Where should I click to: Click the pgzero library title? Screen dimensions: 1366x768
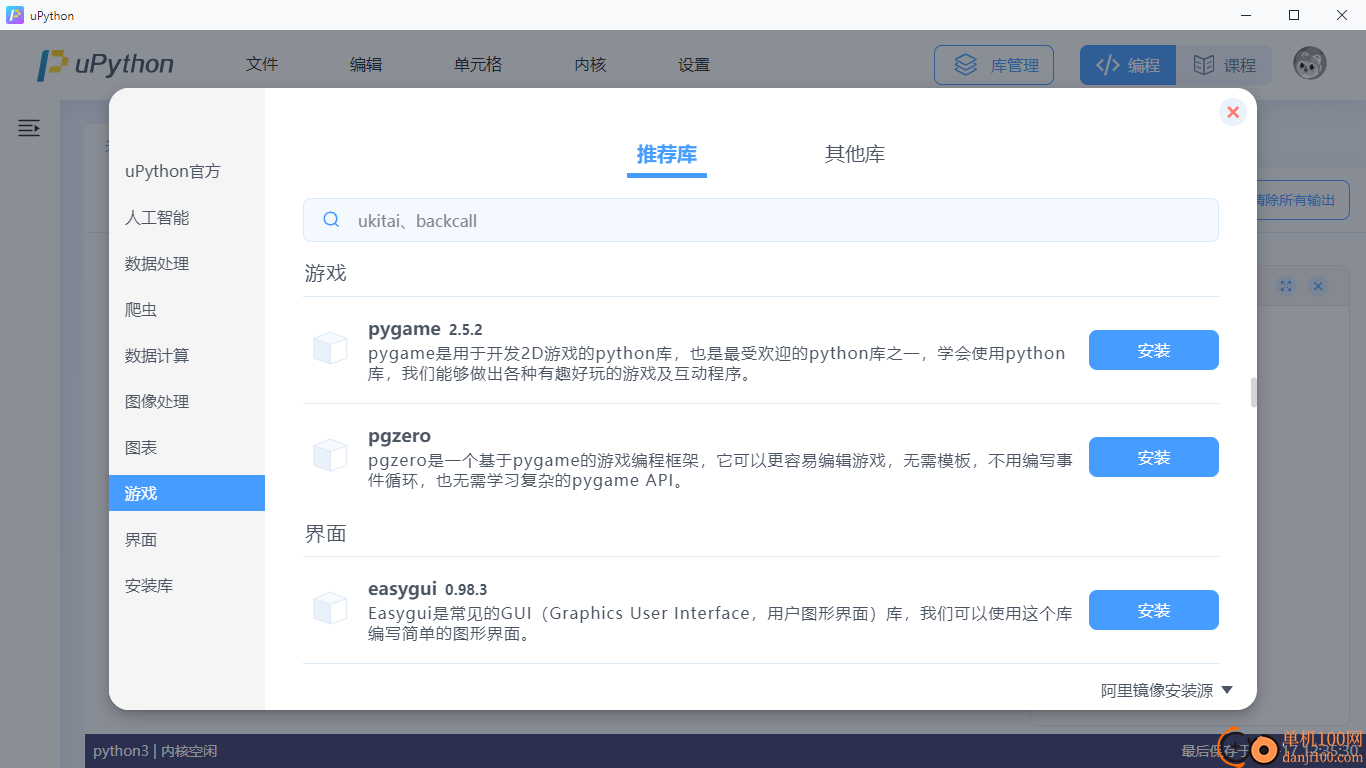click(399, 436)
